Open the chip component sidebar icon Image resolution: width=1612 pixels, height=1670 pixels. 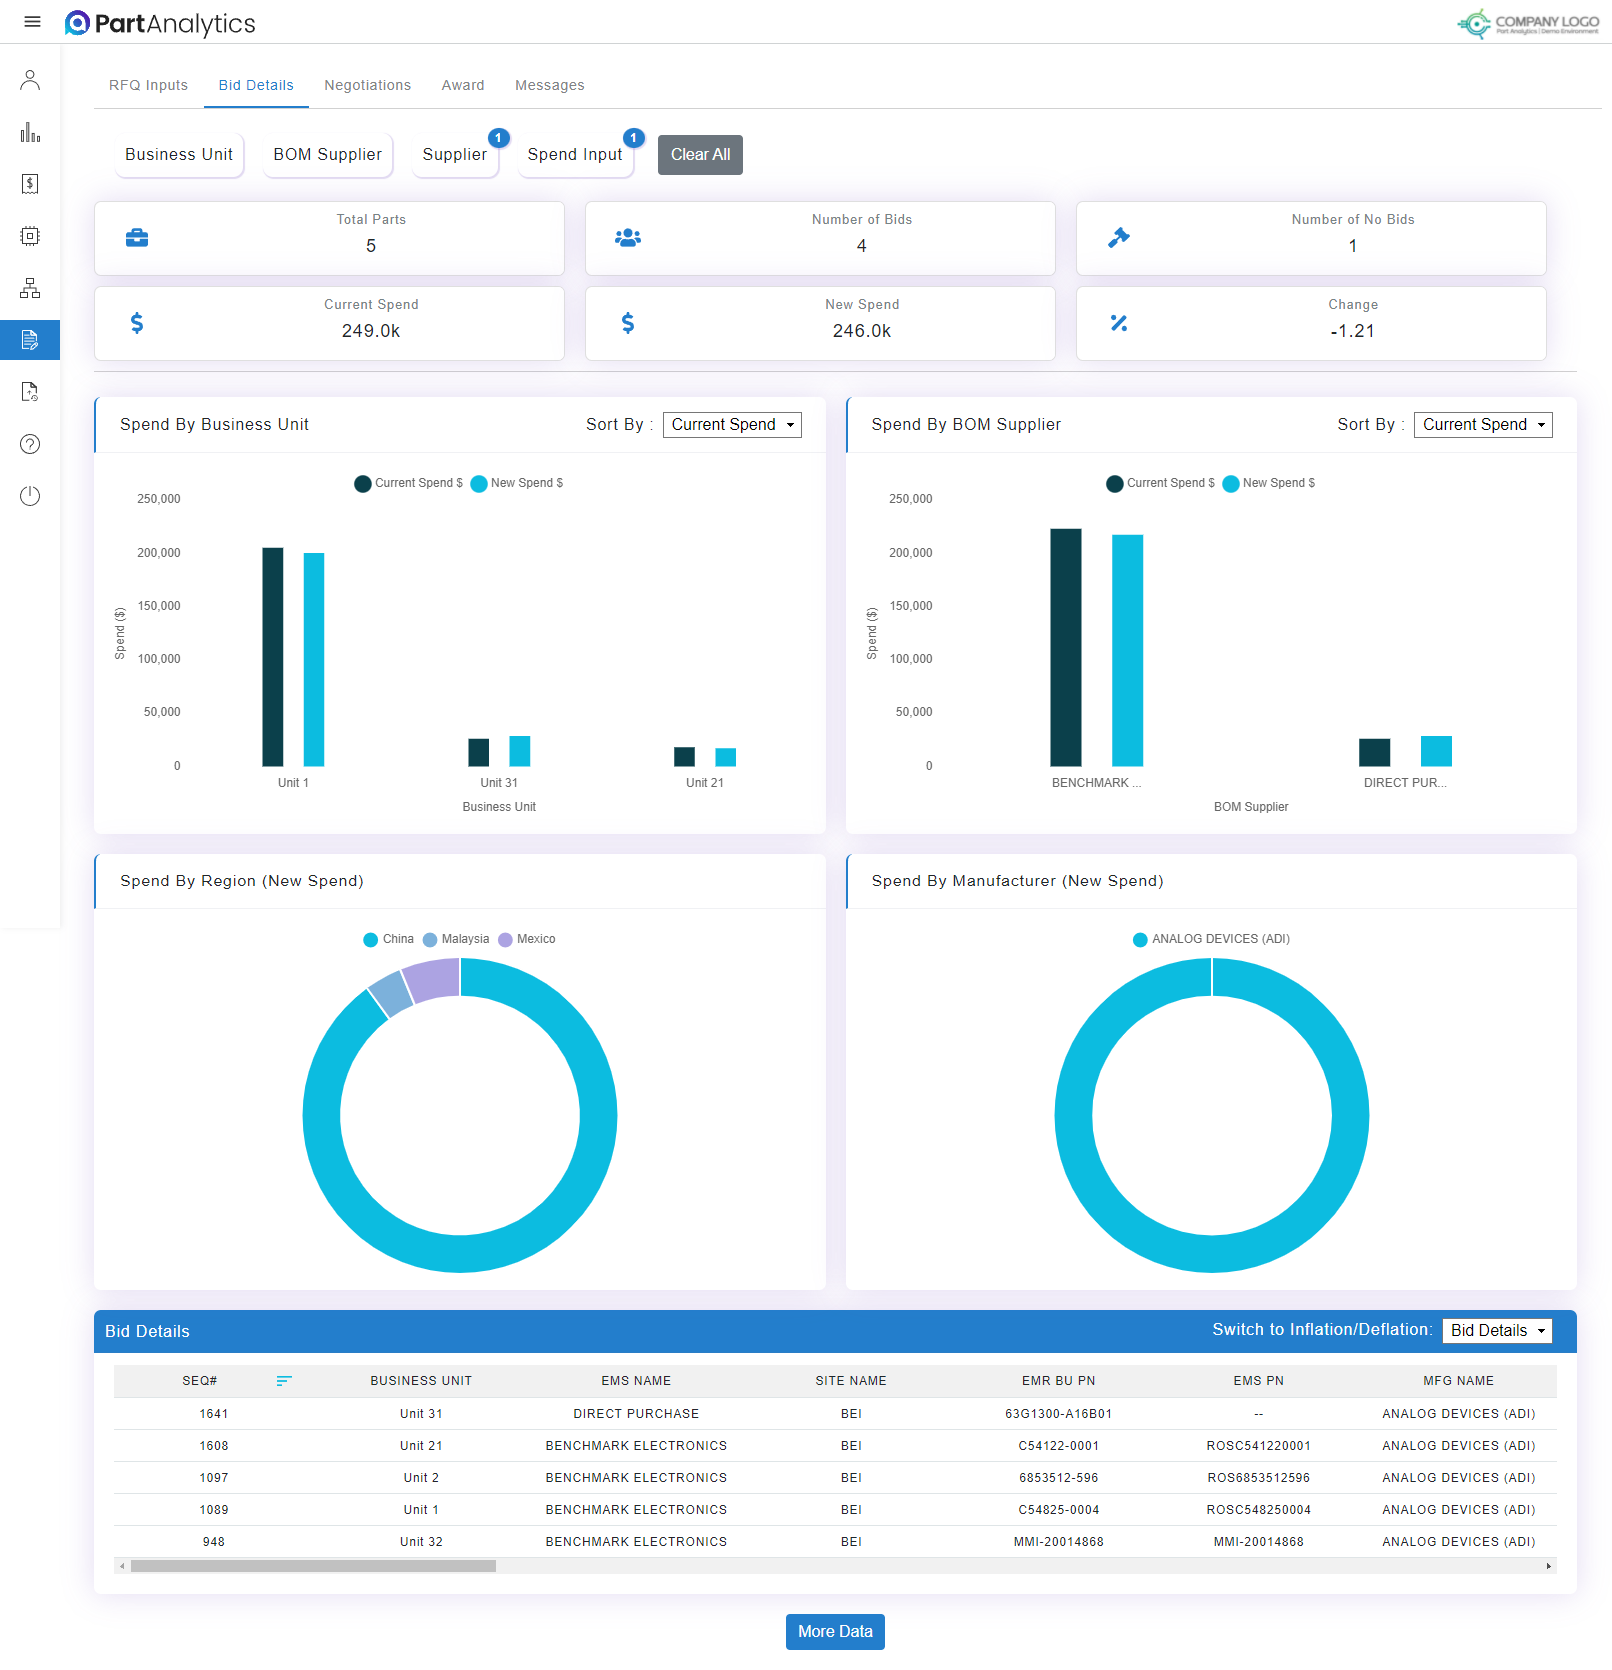30,236
